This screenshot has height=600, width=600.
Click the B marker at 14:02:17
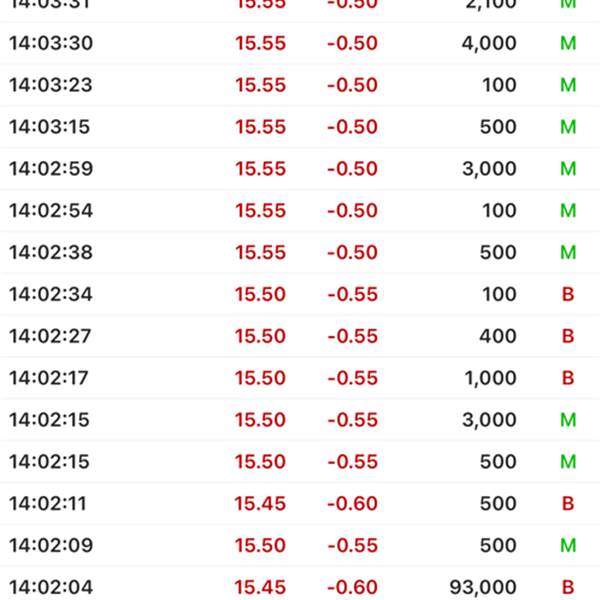[x=568, y=379]
